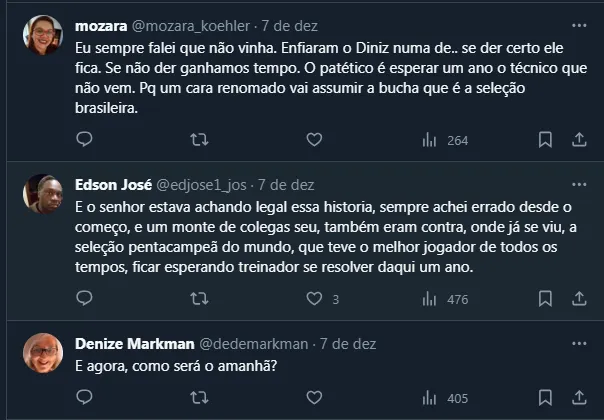The width and height of the screenshot is (604, 420).
Task: Like mozara's tweet
Action: point(314,140)
